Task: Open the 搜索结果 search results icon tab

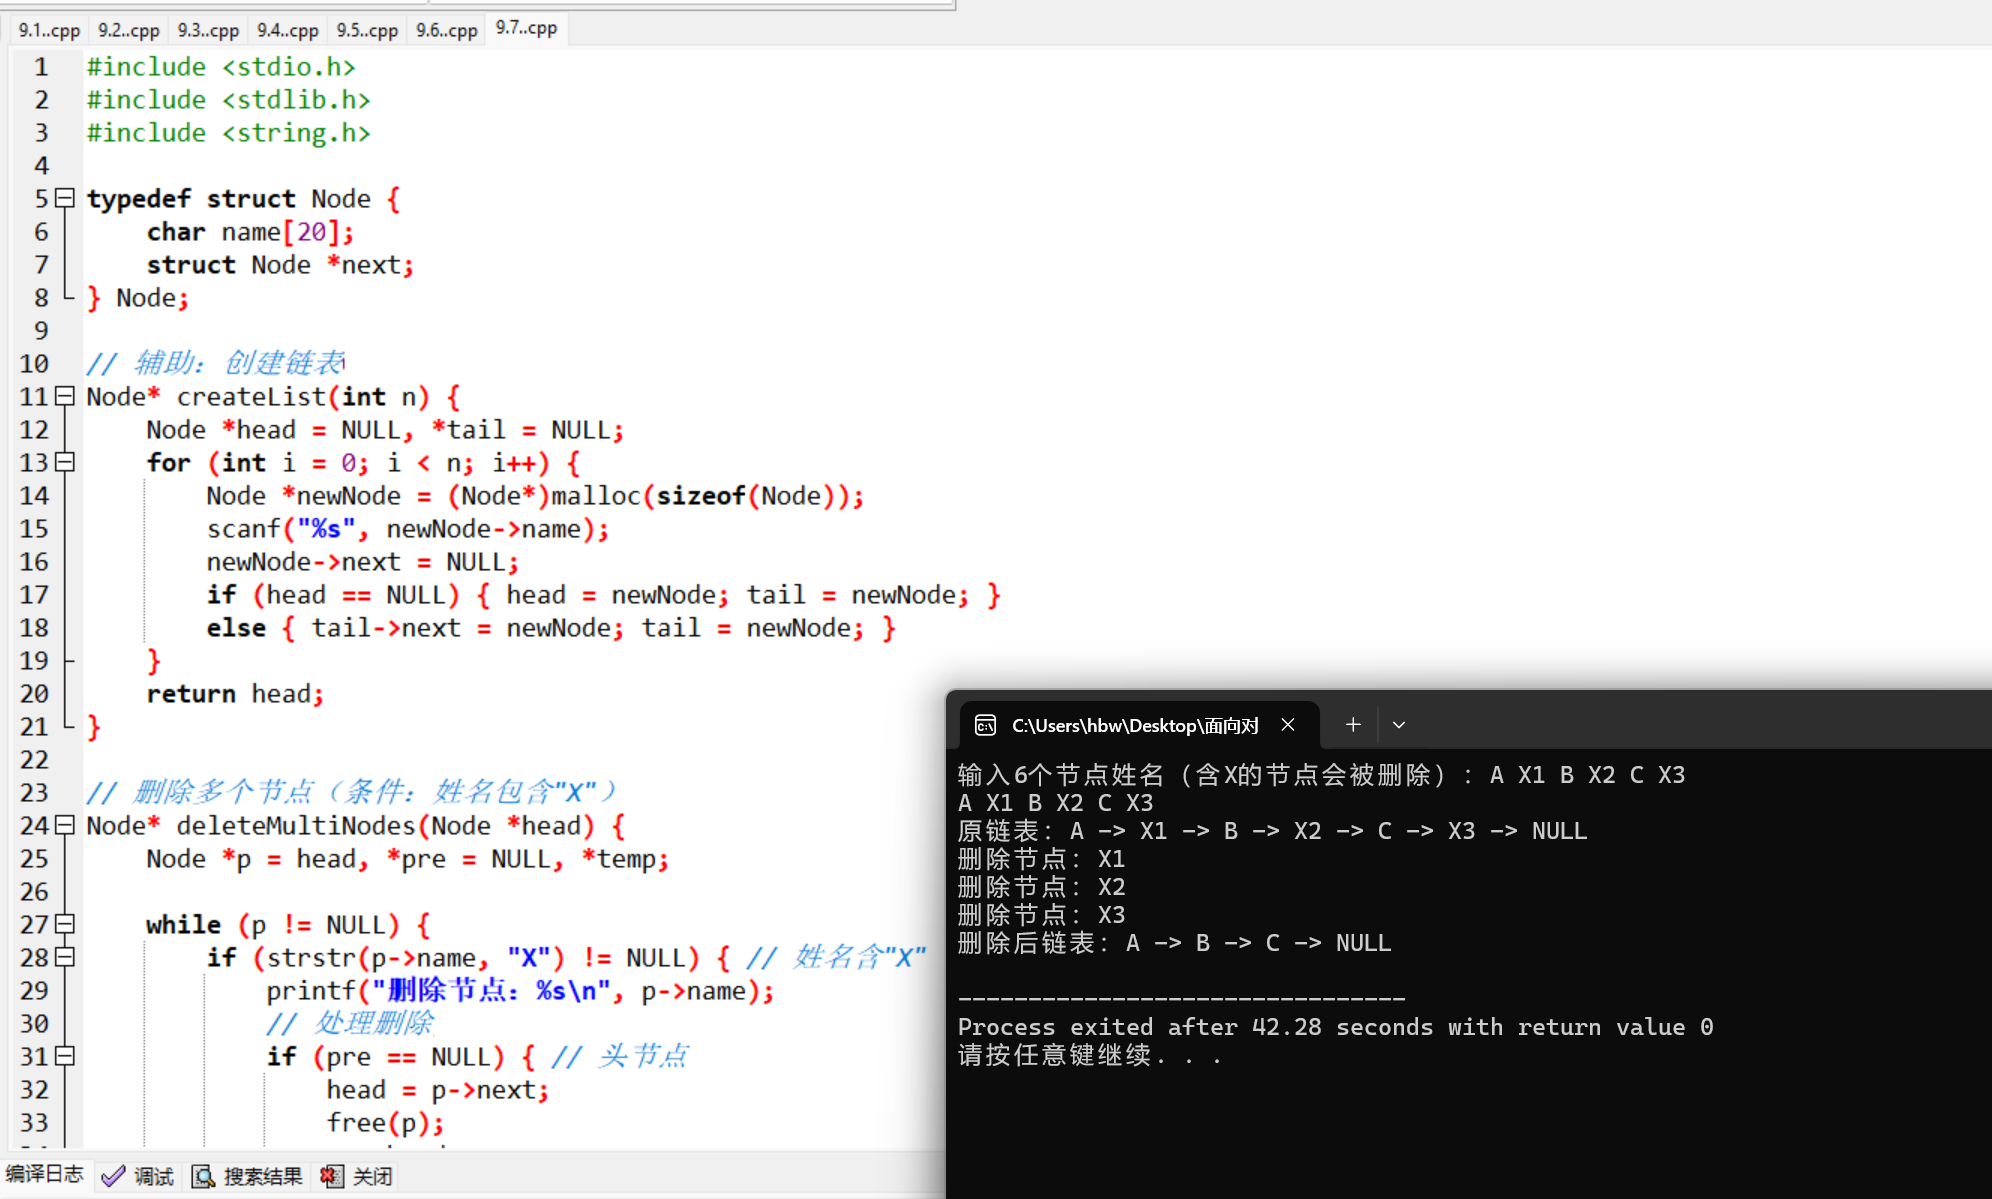Action: (x=203, y=1176)
